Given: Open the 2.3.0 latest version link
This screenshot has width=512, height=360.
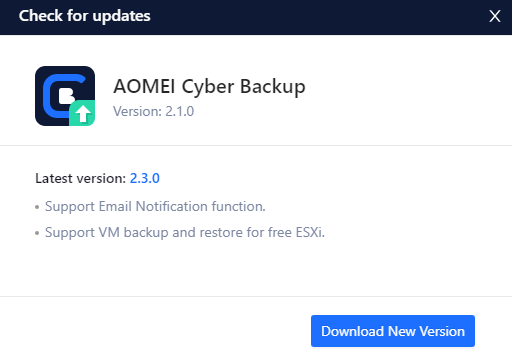Looking at the screenshot, I should (145, 178).
